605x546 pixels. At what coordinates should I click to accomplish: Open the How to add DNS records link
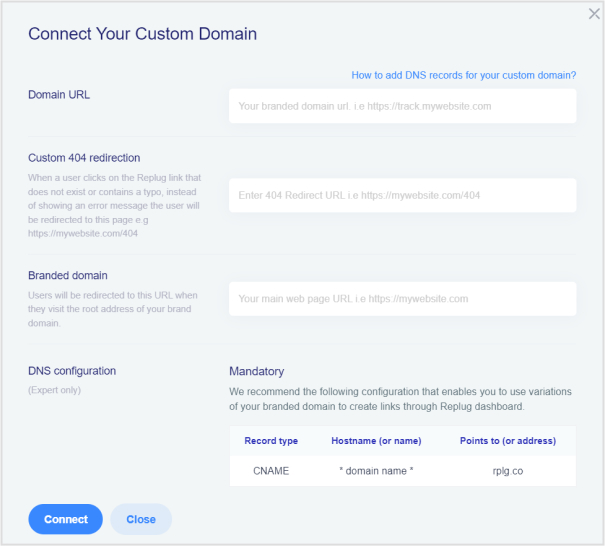(463, 75)
